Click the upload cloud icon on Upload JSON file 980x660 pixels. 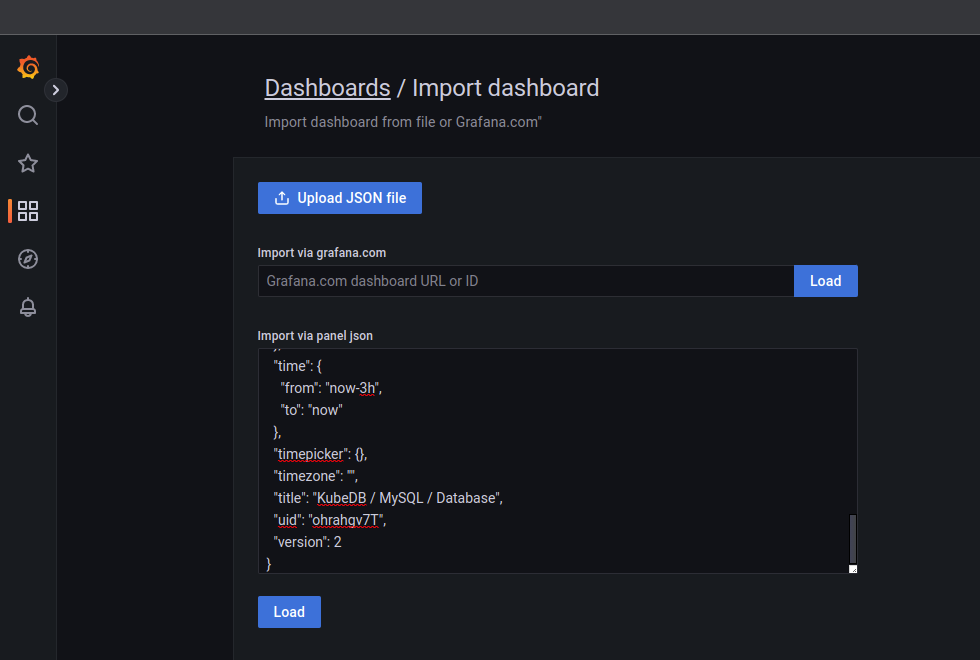point(281,197)
